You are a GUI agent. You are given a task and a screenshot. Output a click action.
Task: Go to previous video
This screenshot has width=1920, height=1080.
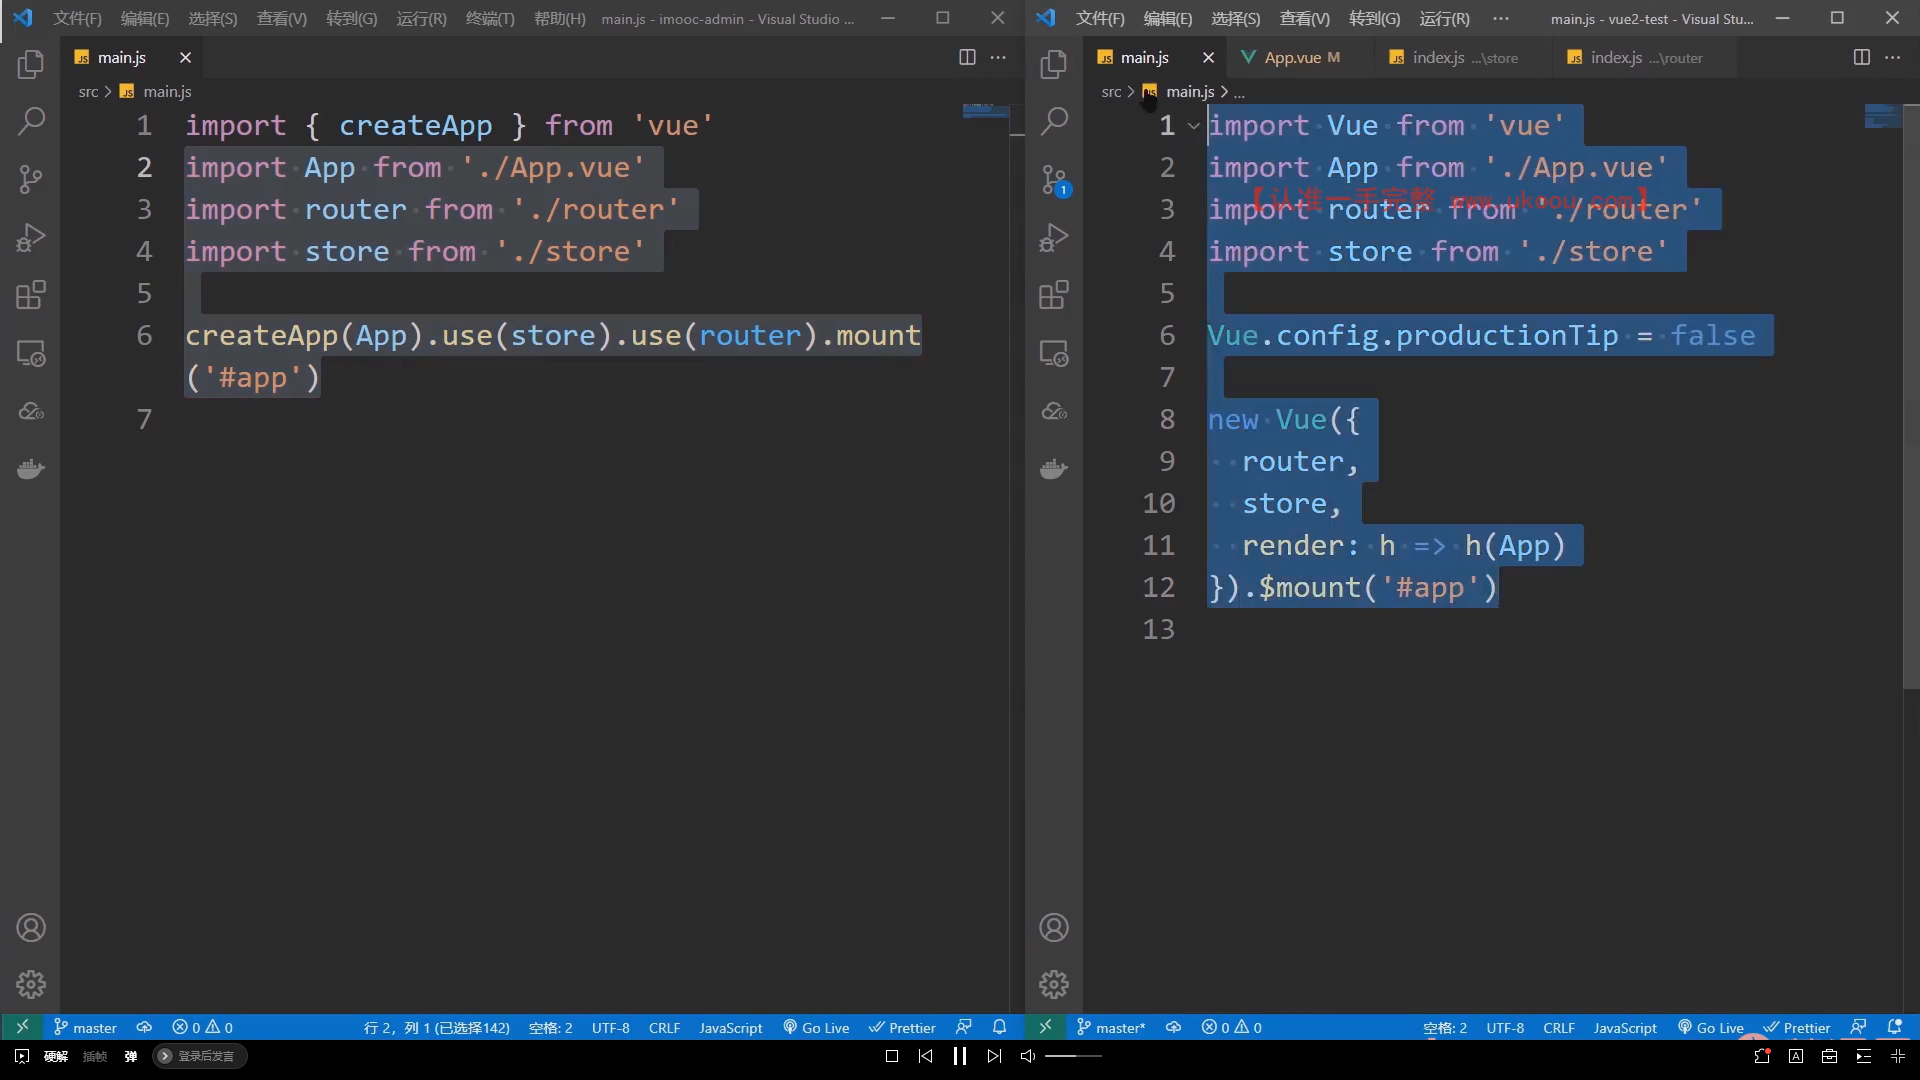pos(925,1056)
